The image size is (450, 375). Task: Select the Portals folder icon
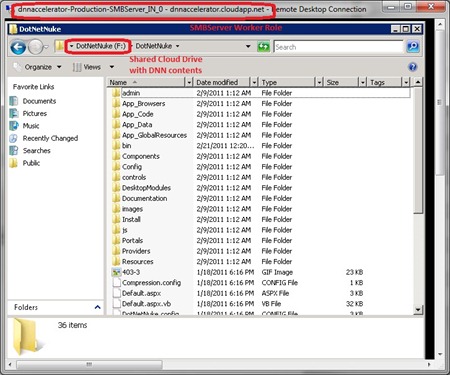click(116, 241)
